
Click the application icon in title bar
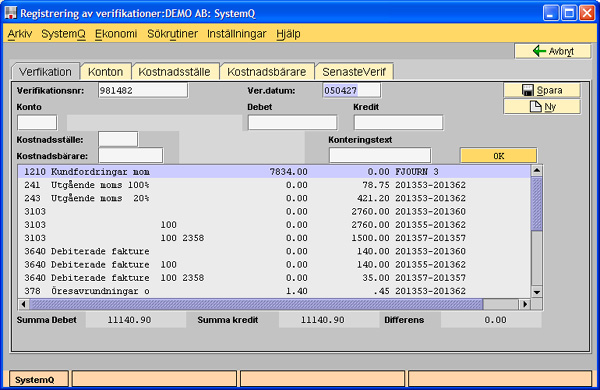click(x=10, y=13)
